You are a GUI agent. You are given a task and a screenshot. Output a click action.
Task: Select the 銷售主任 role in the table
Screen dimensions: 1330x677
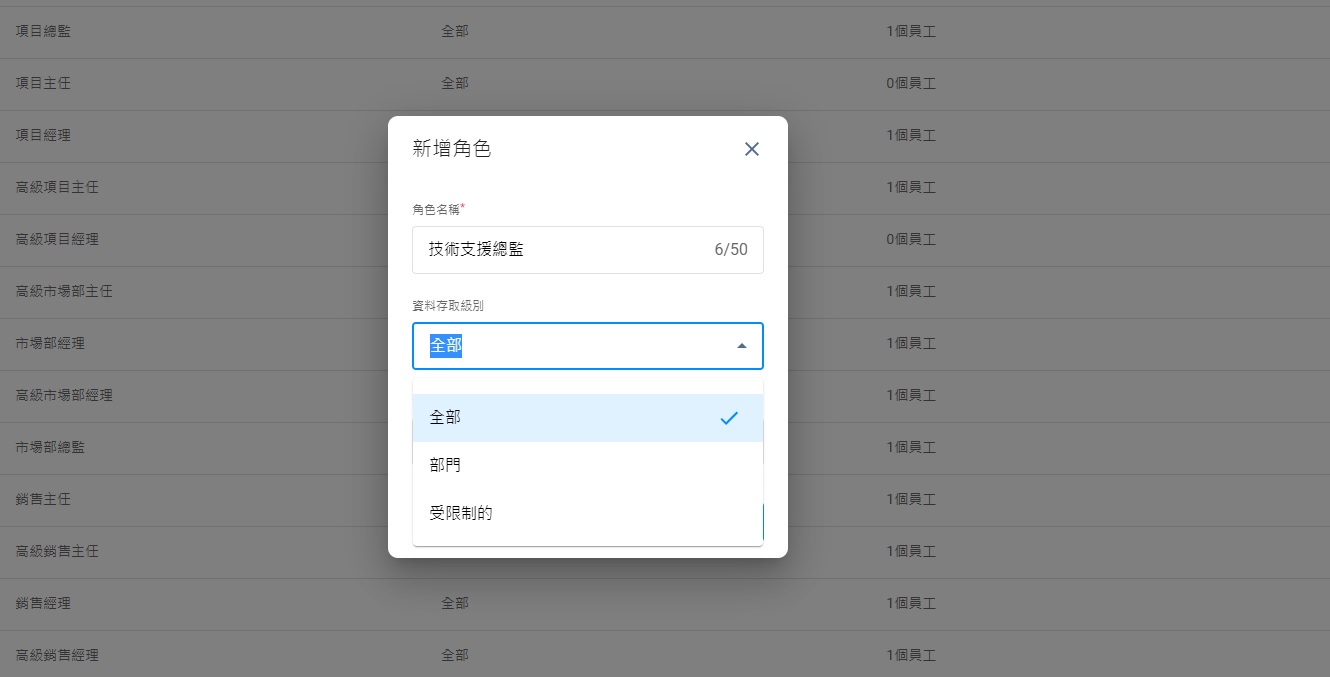click(x=43, y=499)
